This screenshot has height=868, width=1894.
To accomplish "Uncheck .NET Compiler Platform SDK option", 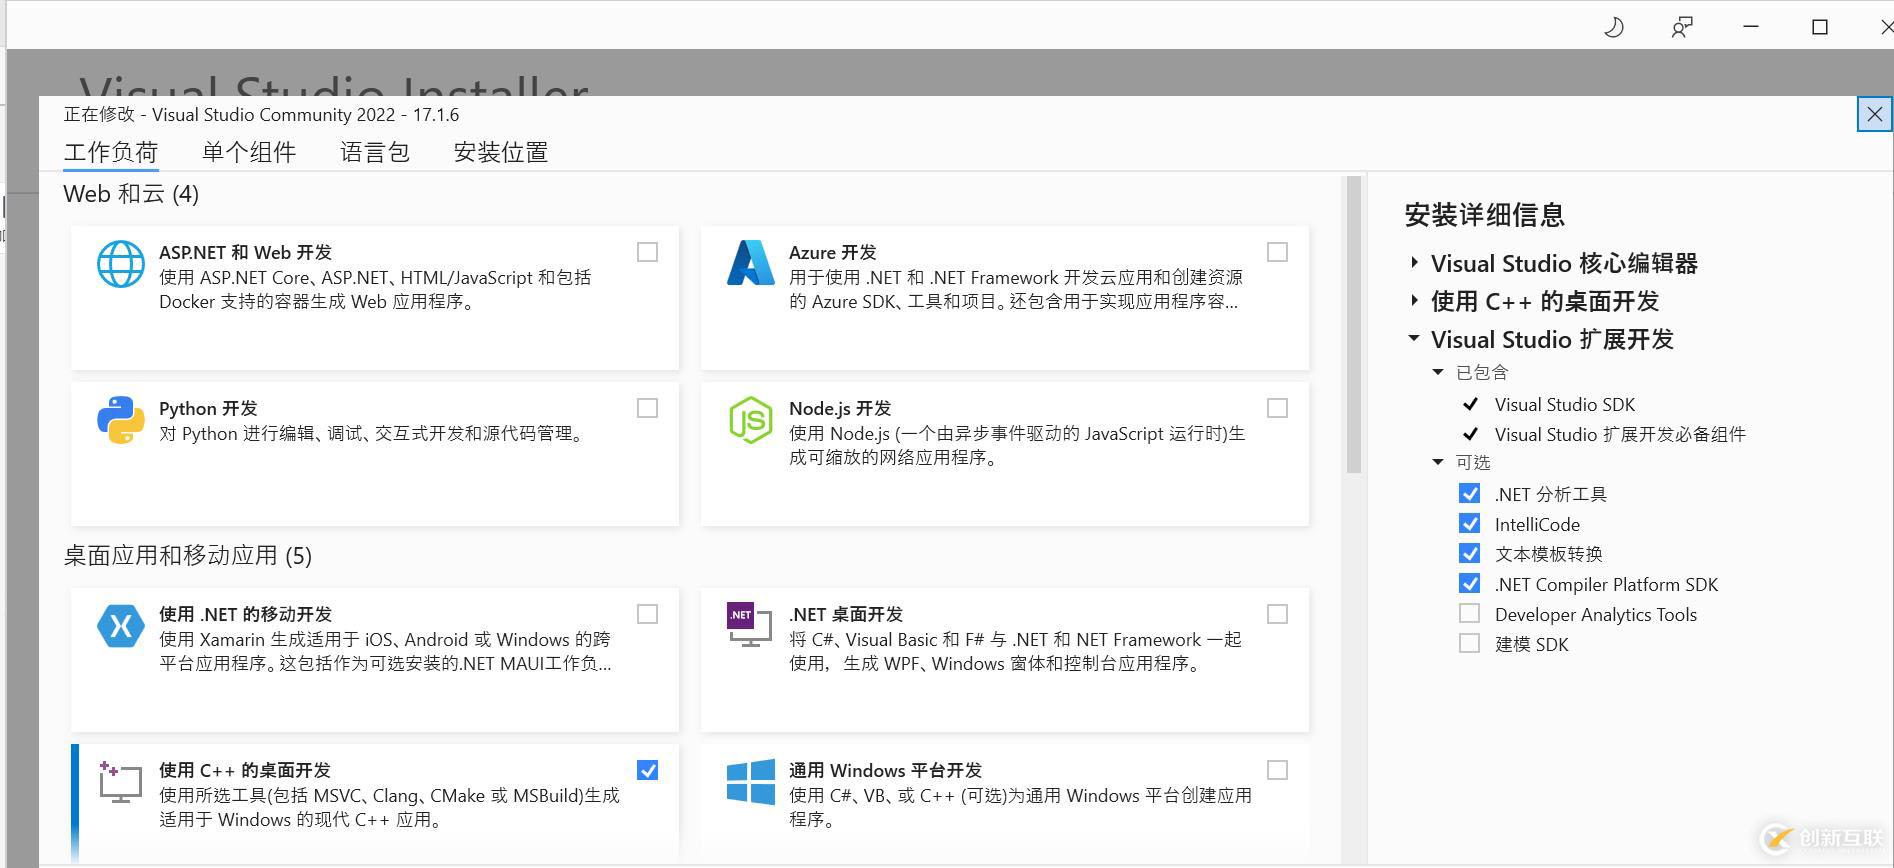I will tap(1469, 584).
